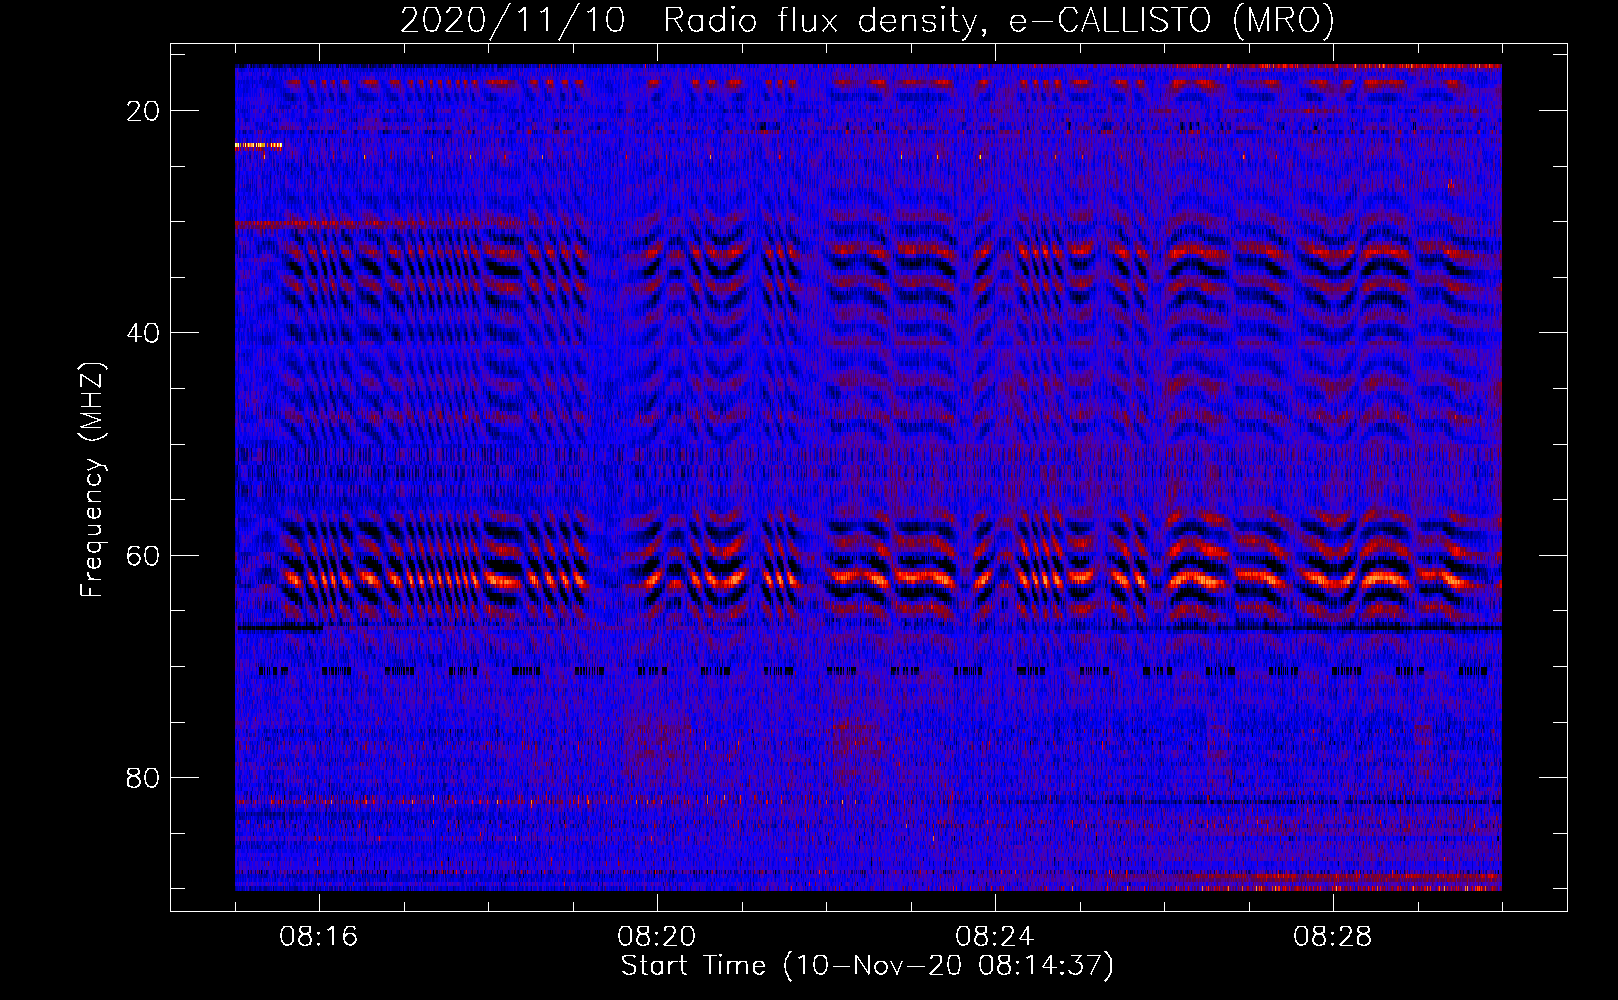This screenshot has height=1000, width=1618.
Task: Click the y-axis tick label "80"
Action: click(x=144, y=778)
